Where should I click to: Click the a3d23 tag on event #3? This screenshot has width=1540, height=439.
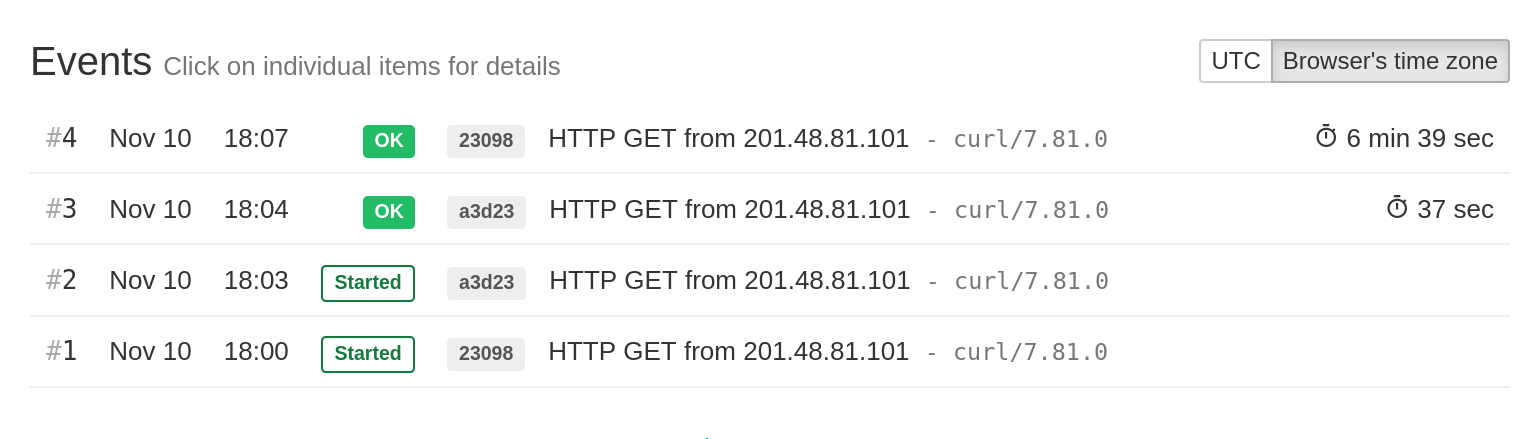pyautogui.click(x=486, y=212)
